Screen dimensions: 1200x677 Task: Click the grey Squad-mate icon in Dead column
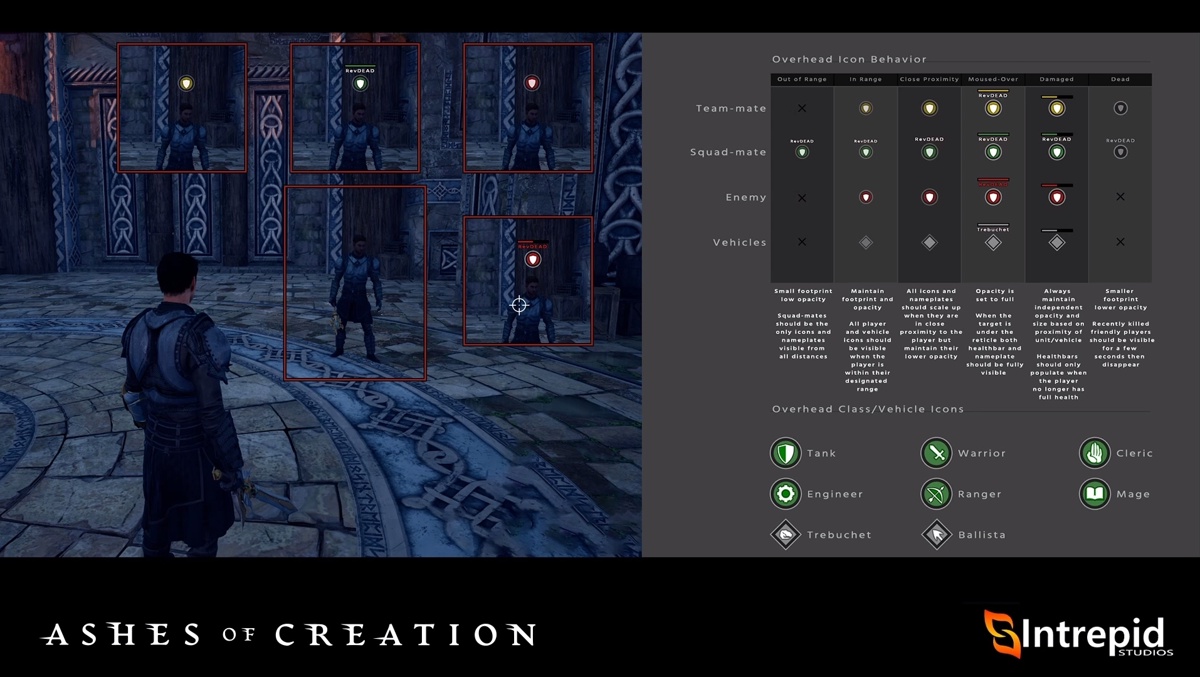(x=1120, y=152)
